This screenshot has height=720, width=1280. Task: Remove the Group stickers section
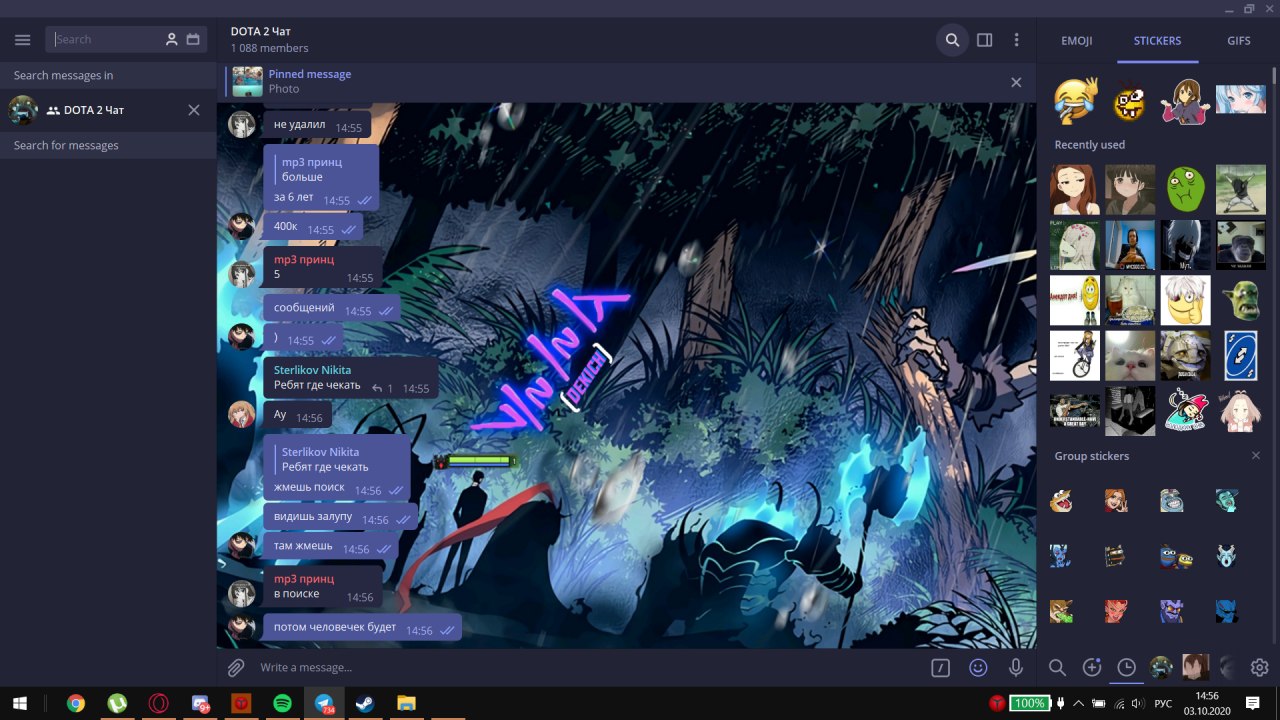click(1256, 456)
